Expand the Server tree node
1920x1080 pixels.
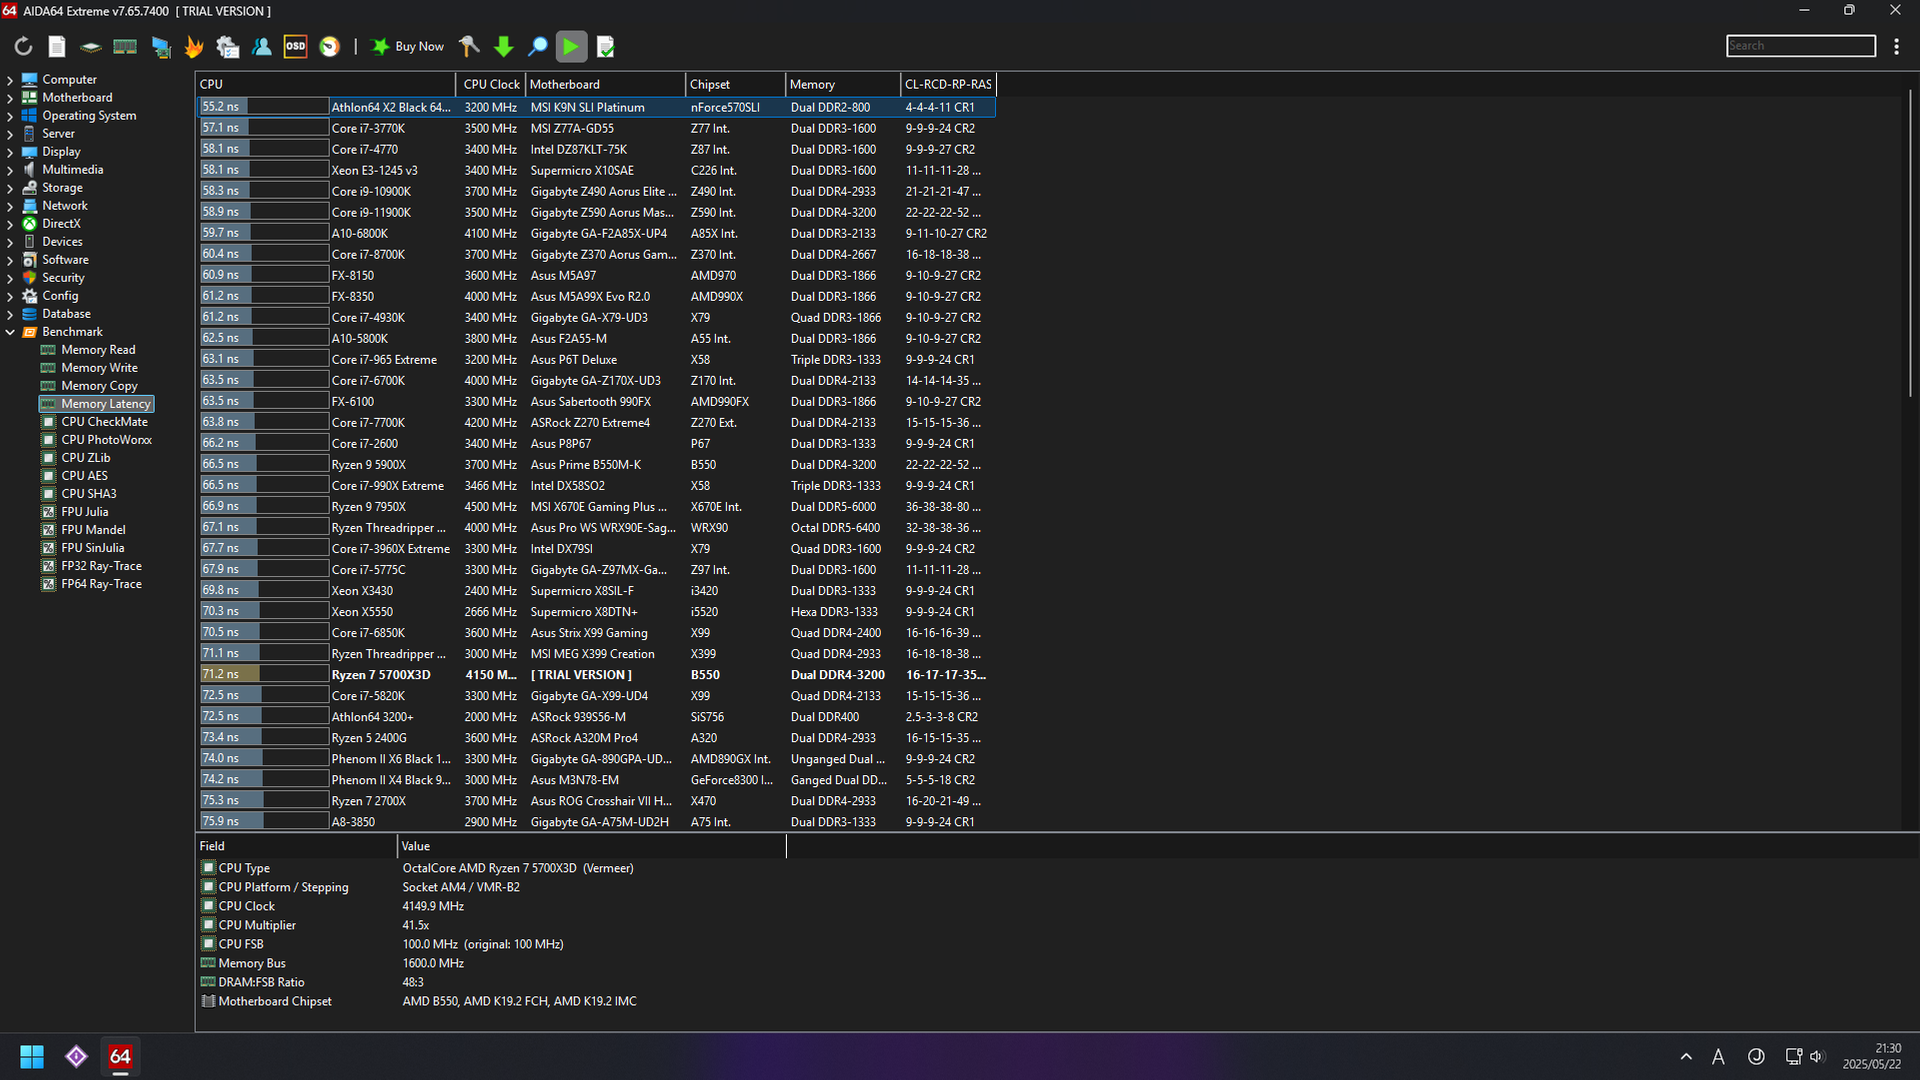point(10,134)
